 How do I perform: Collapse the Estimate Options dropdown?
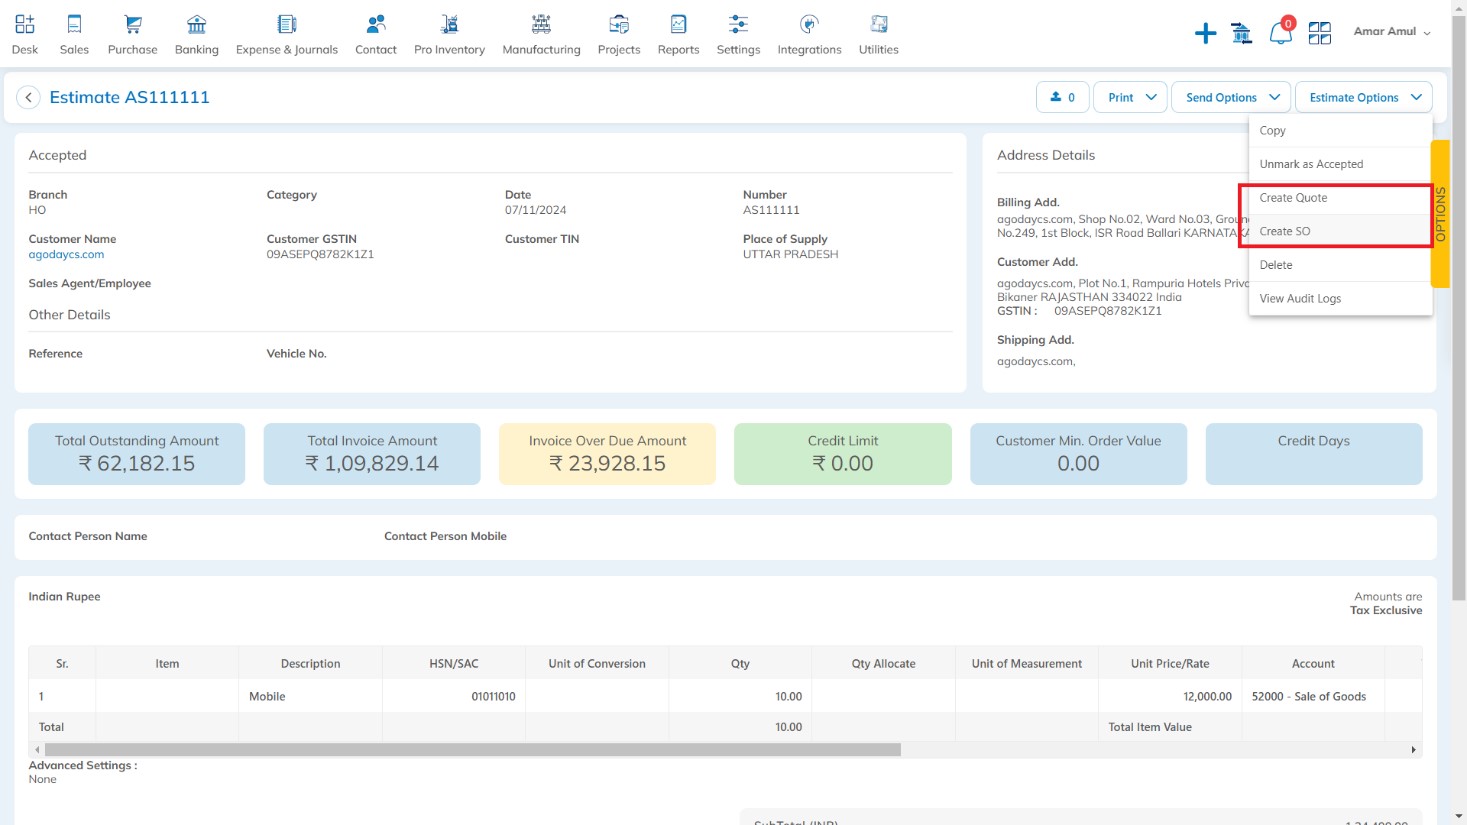(x=1364, y=97)
